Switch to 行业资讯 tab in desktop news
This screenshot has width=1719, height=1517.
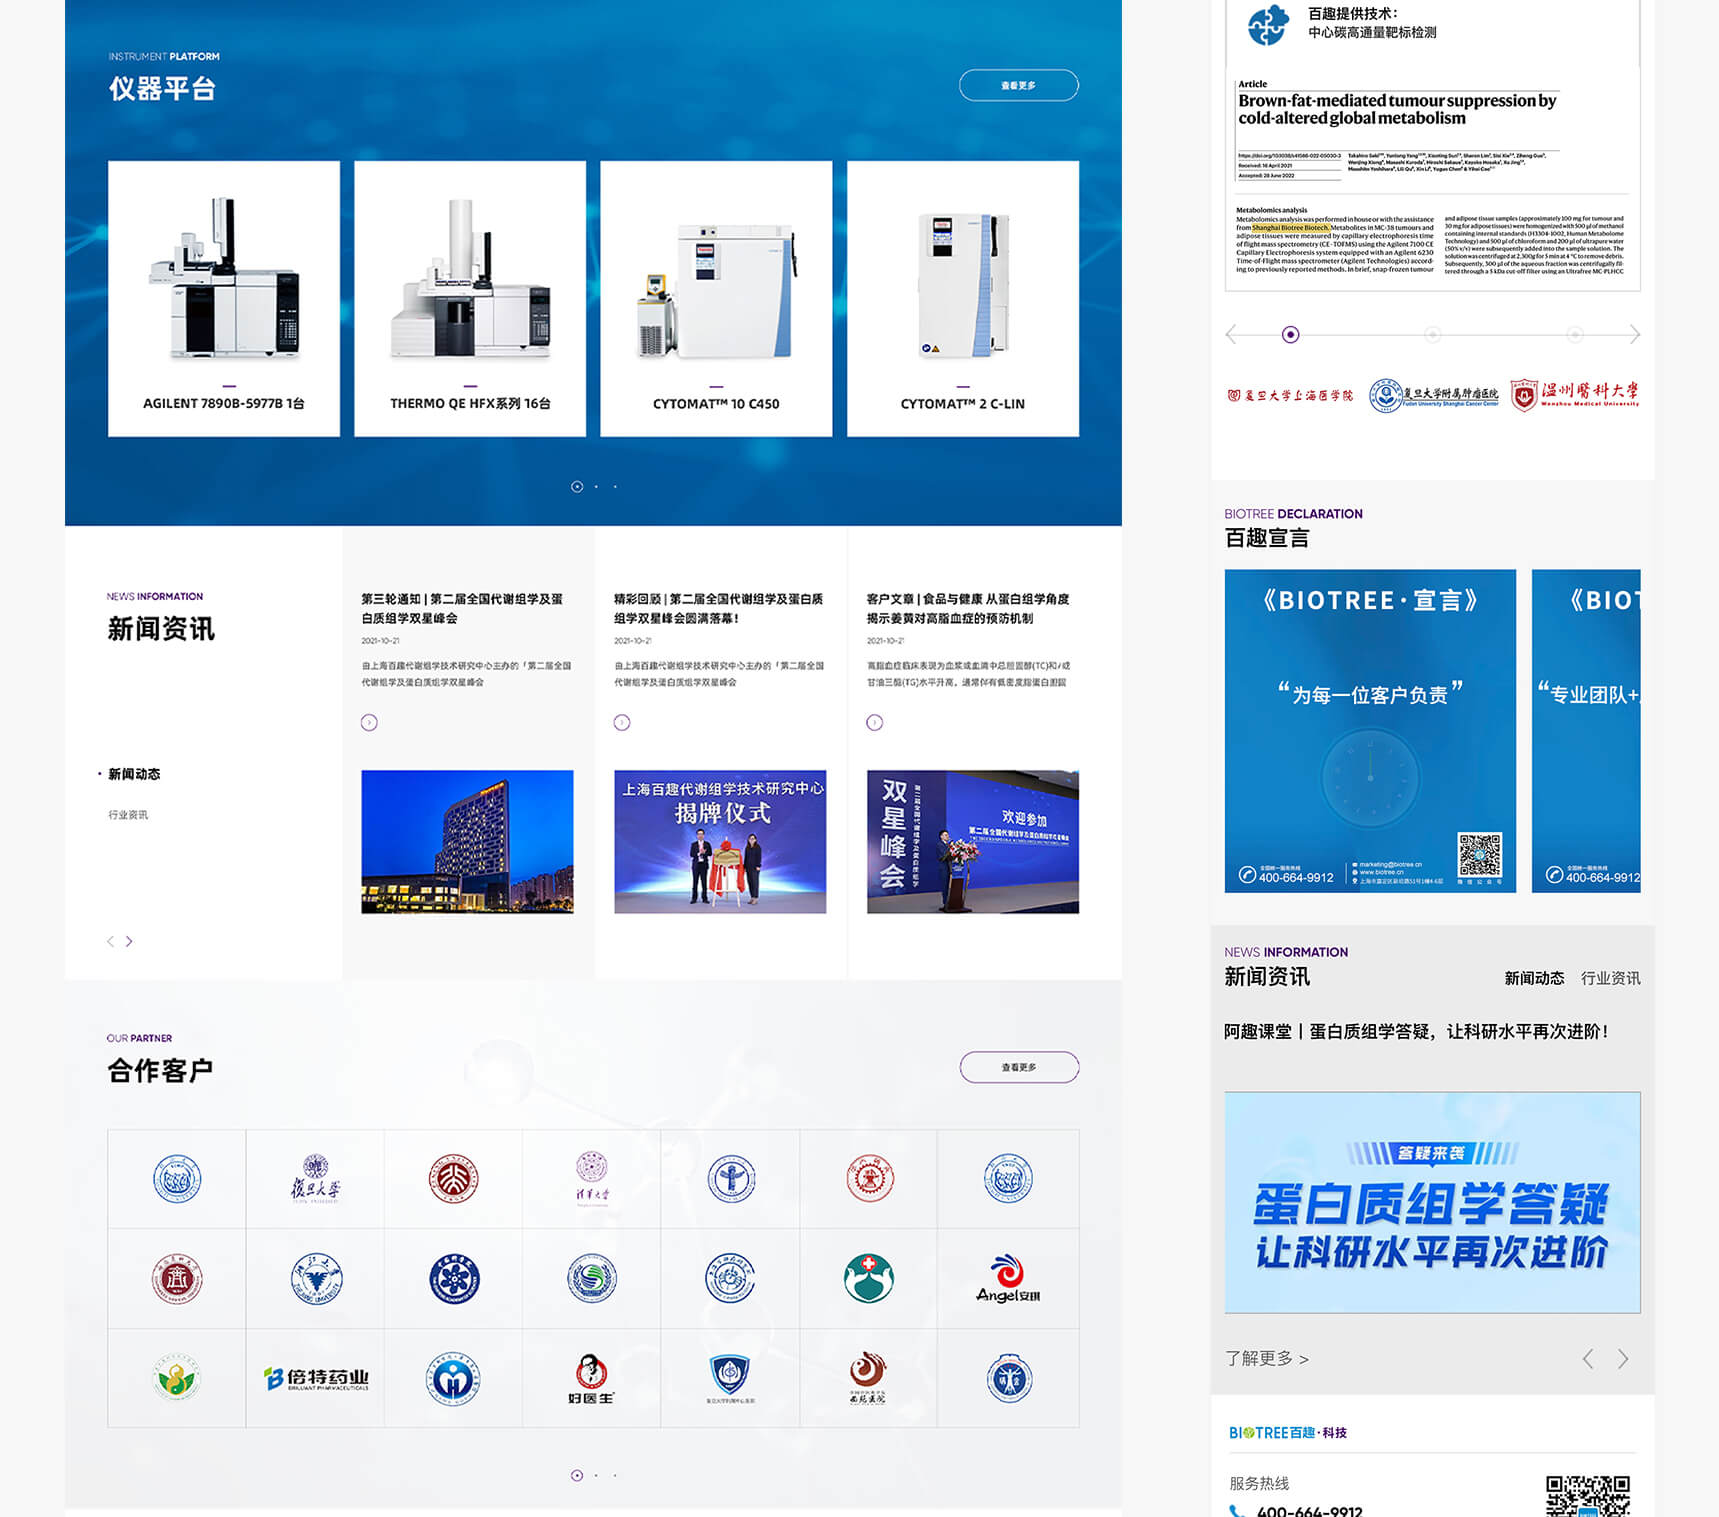tap(128, 815)
